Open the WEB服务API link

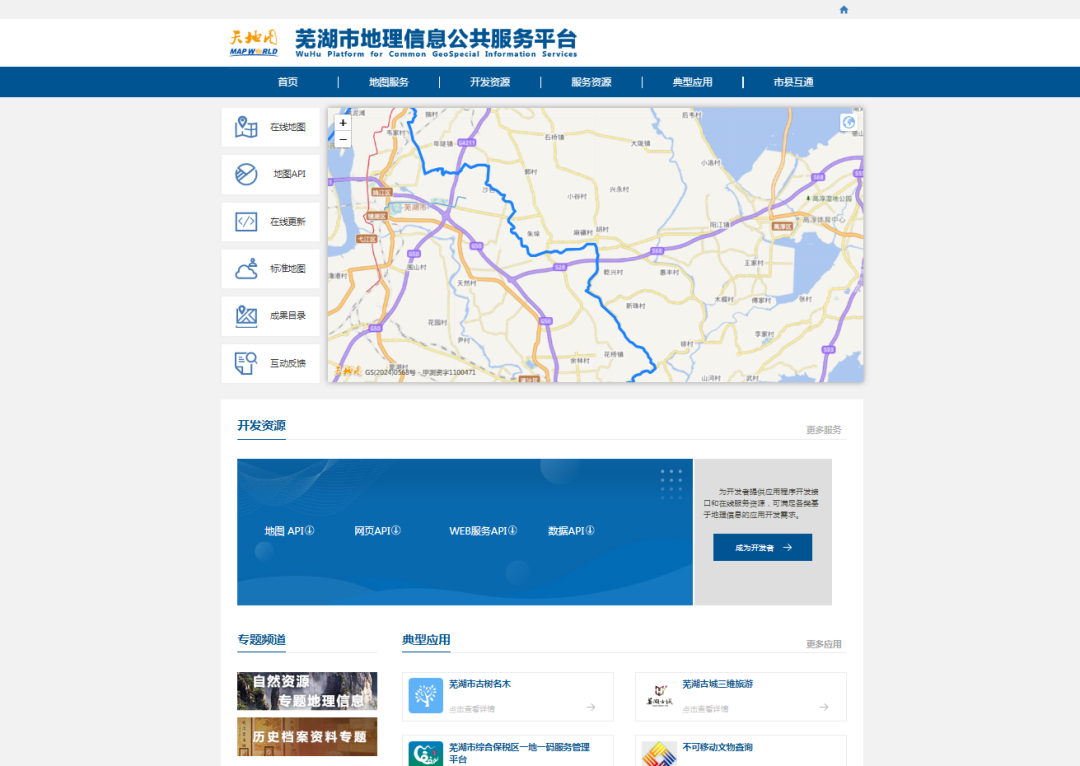pos(483,531)
